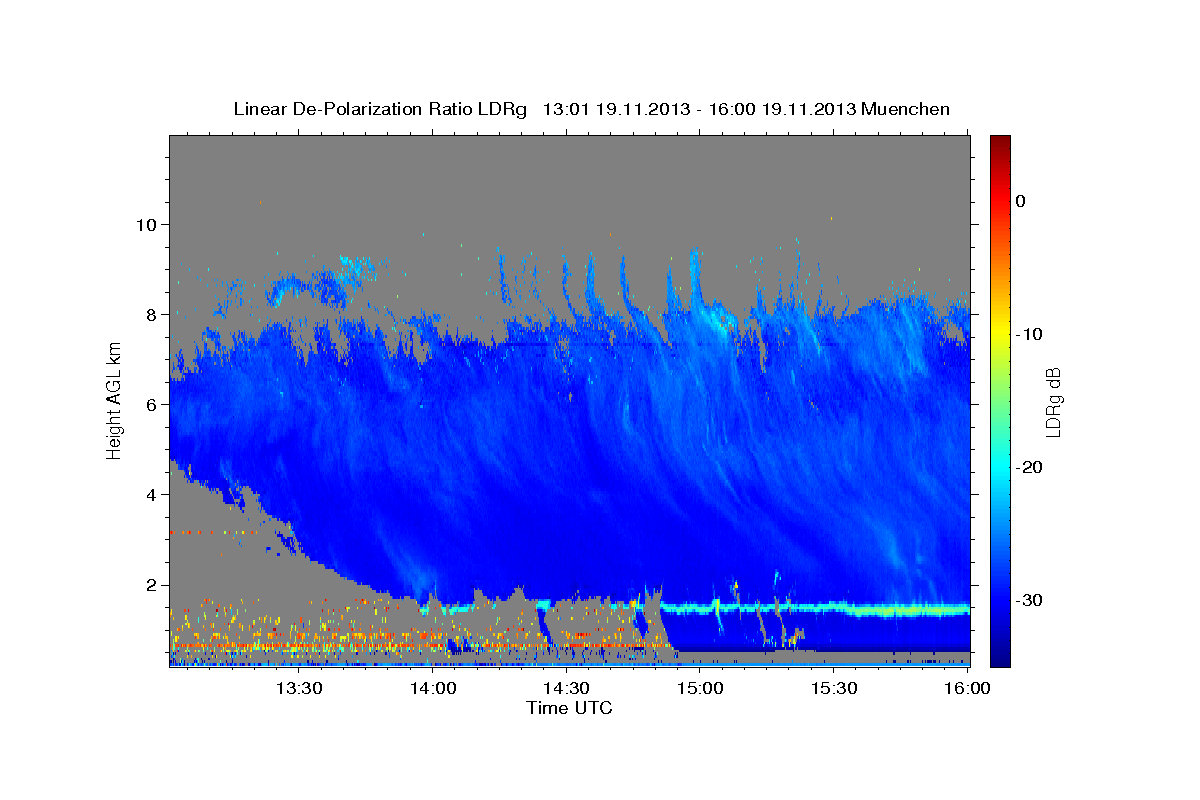This screenshot has height=800, width=1200.
Task: Pick the dark red top of the colorbar
Action: (x=1000, y=145)
